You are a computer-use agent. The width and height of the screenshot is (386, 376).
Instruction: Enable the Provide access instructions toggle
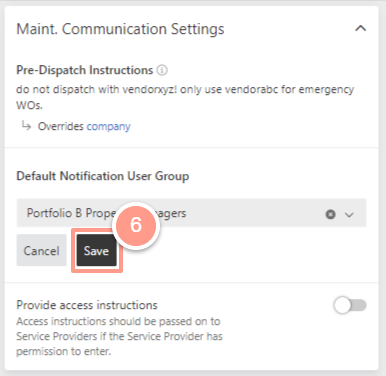350,305
